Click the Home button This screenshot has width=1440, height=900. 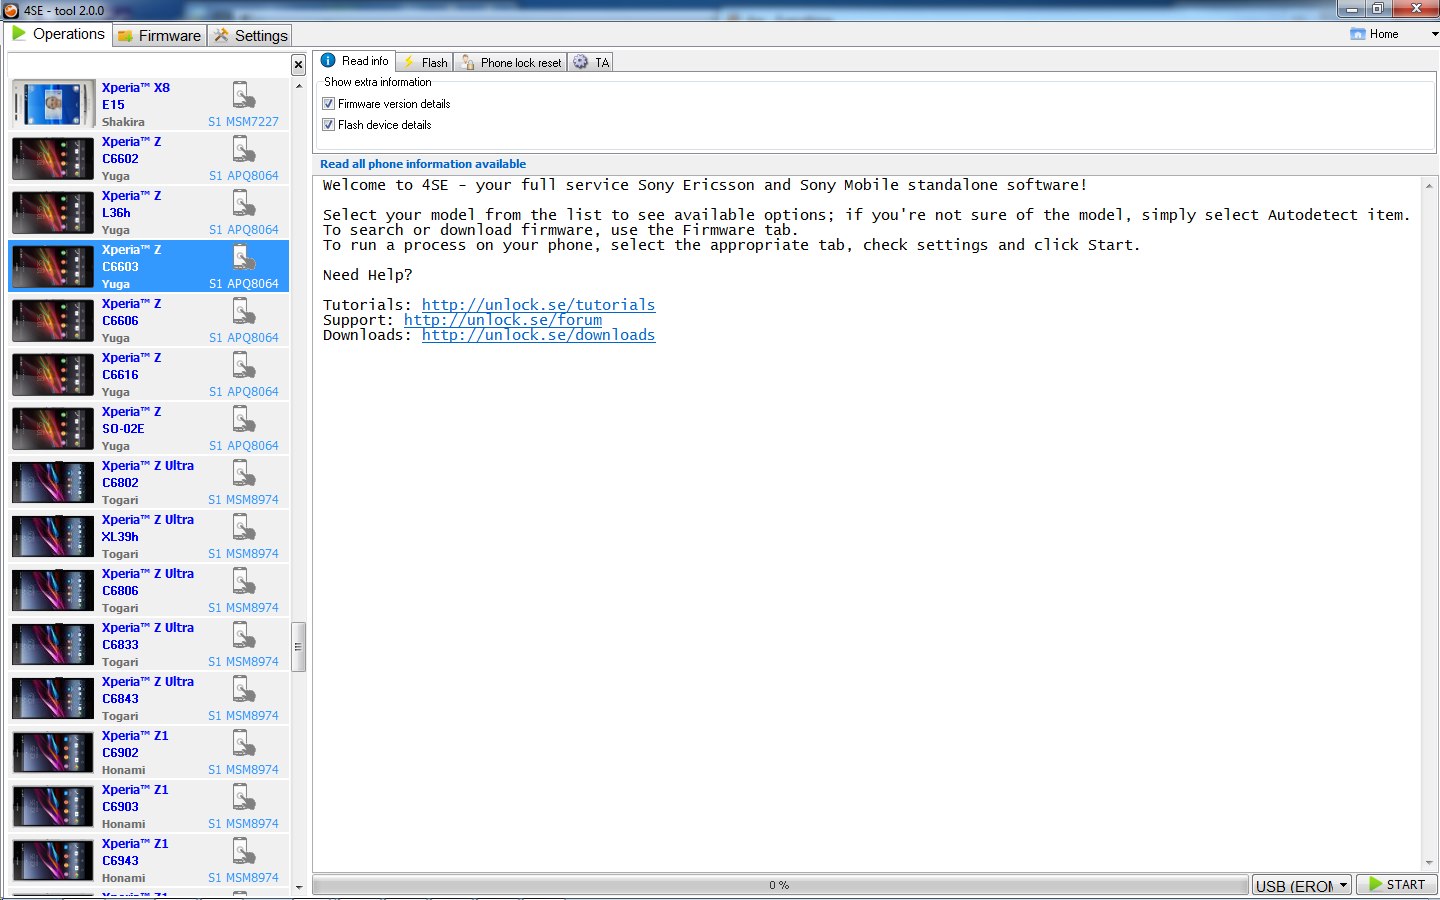pyautogui.click(x=1375, y=34)
